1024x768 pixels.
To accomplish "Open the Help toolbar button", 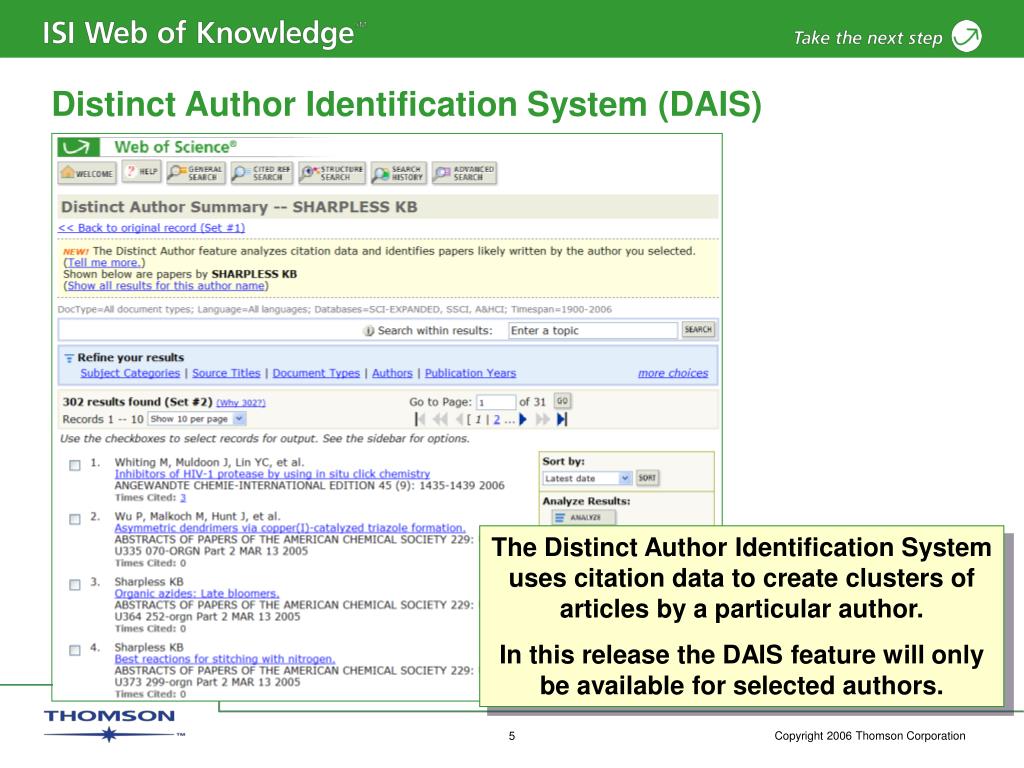I will 142,172.
